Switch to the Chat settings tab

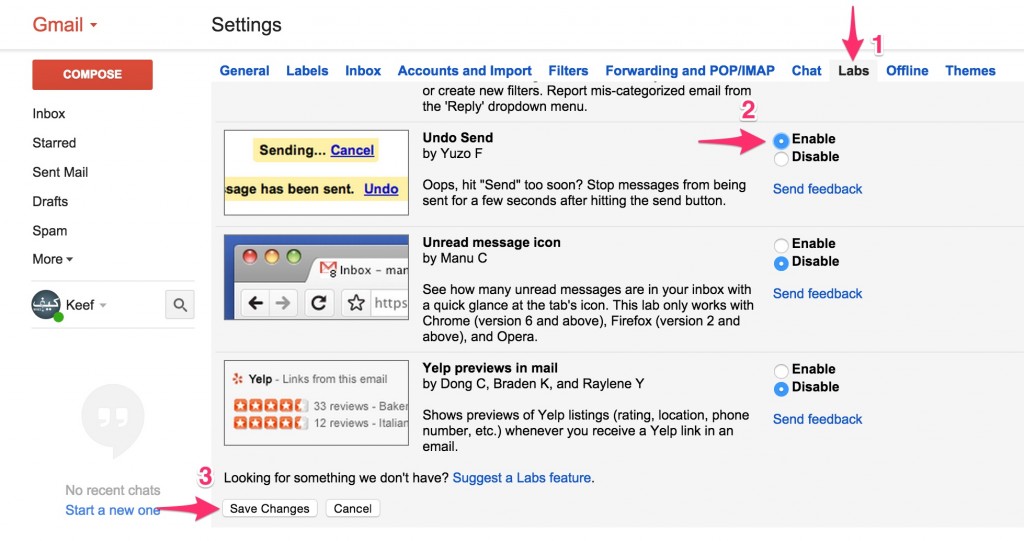(x=807, y=71)
